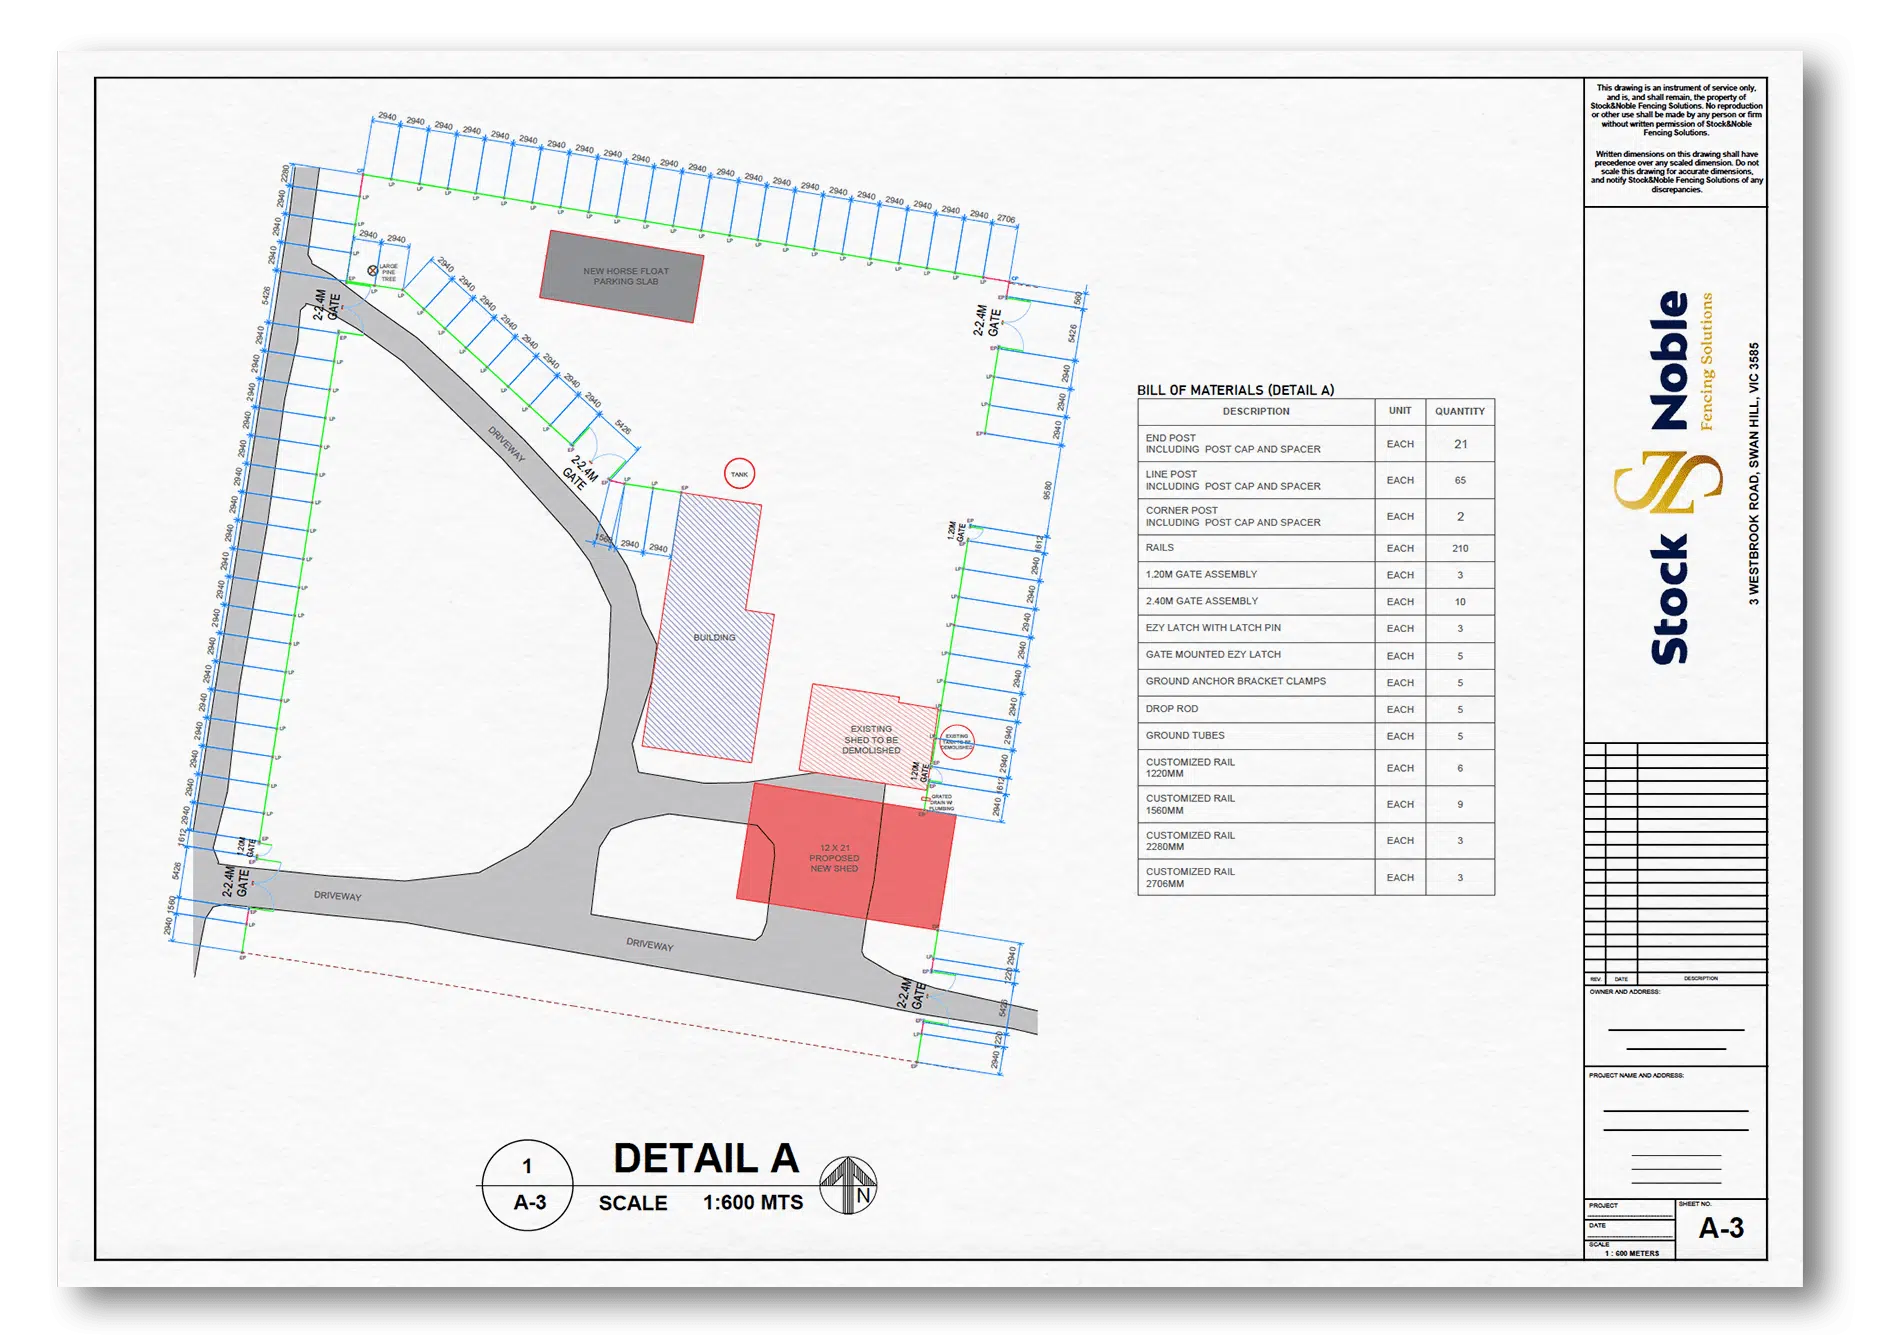The width and height of the screenshot is (1878, 1339).
Task: Click the 3 Westbrook Road address text
Action: [1753, 474]
